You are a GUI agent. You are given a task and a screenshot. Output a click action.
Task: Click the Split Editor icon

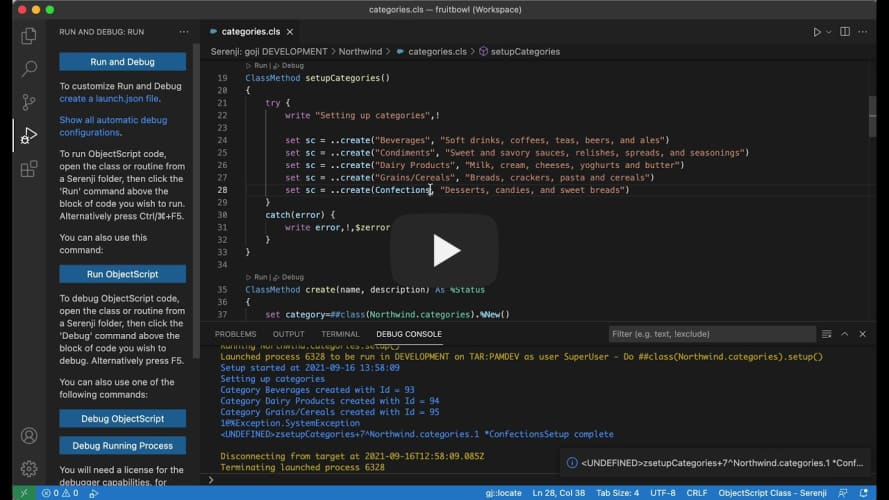pos(845,32)
